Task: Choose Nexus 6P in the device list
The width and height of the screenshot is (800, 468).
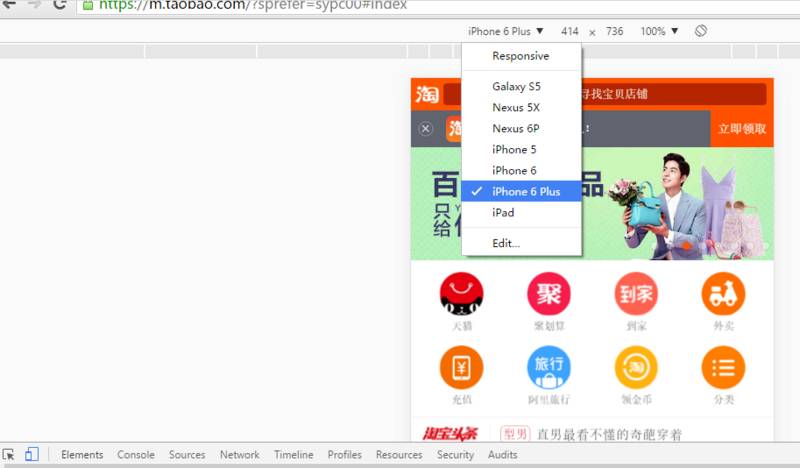Action: tap(521, 128)
